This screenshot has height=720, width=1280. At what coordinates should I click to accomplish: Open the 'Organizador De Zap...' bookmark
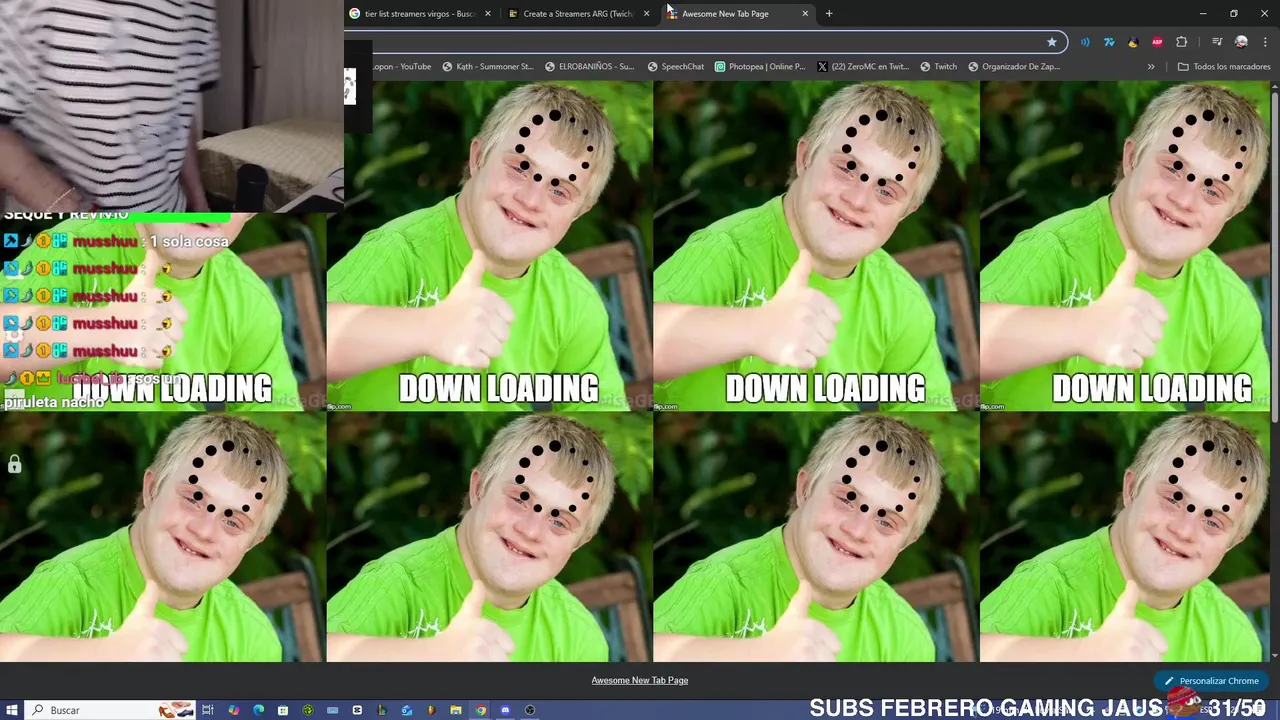click(x=1014, y=67)
